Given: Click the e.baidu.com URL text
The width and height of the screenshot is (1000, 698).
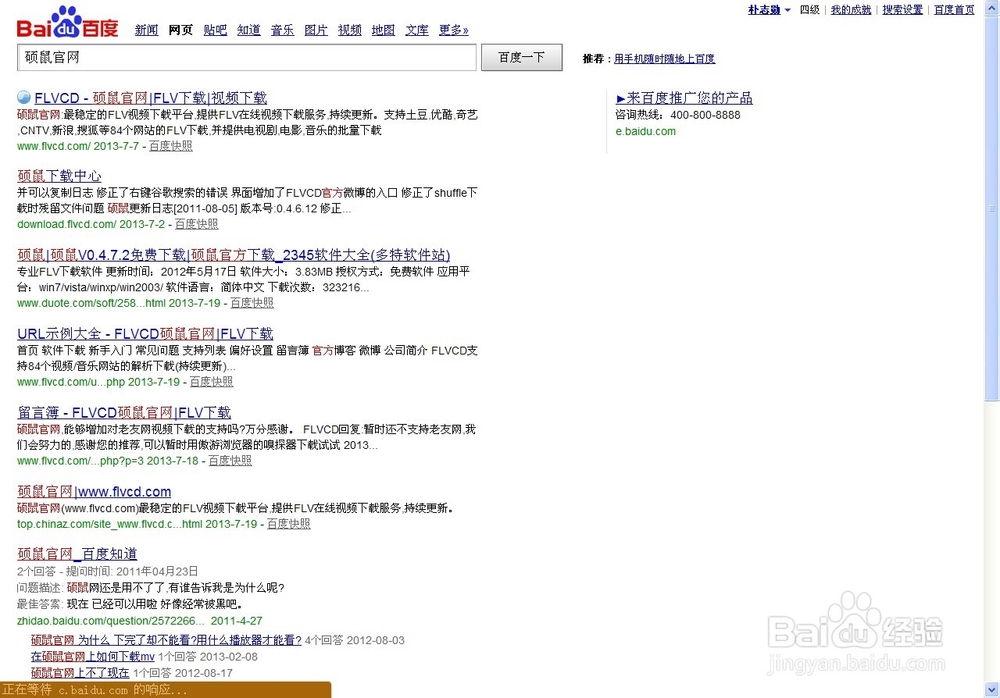Looking at the screenshot, I should tap(645, 131).
